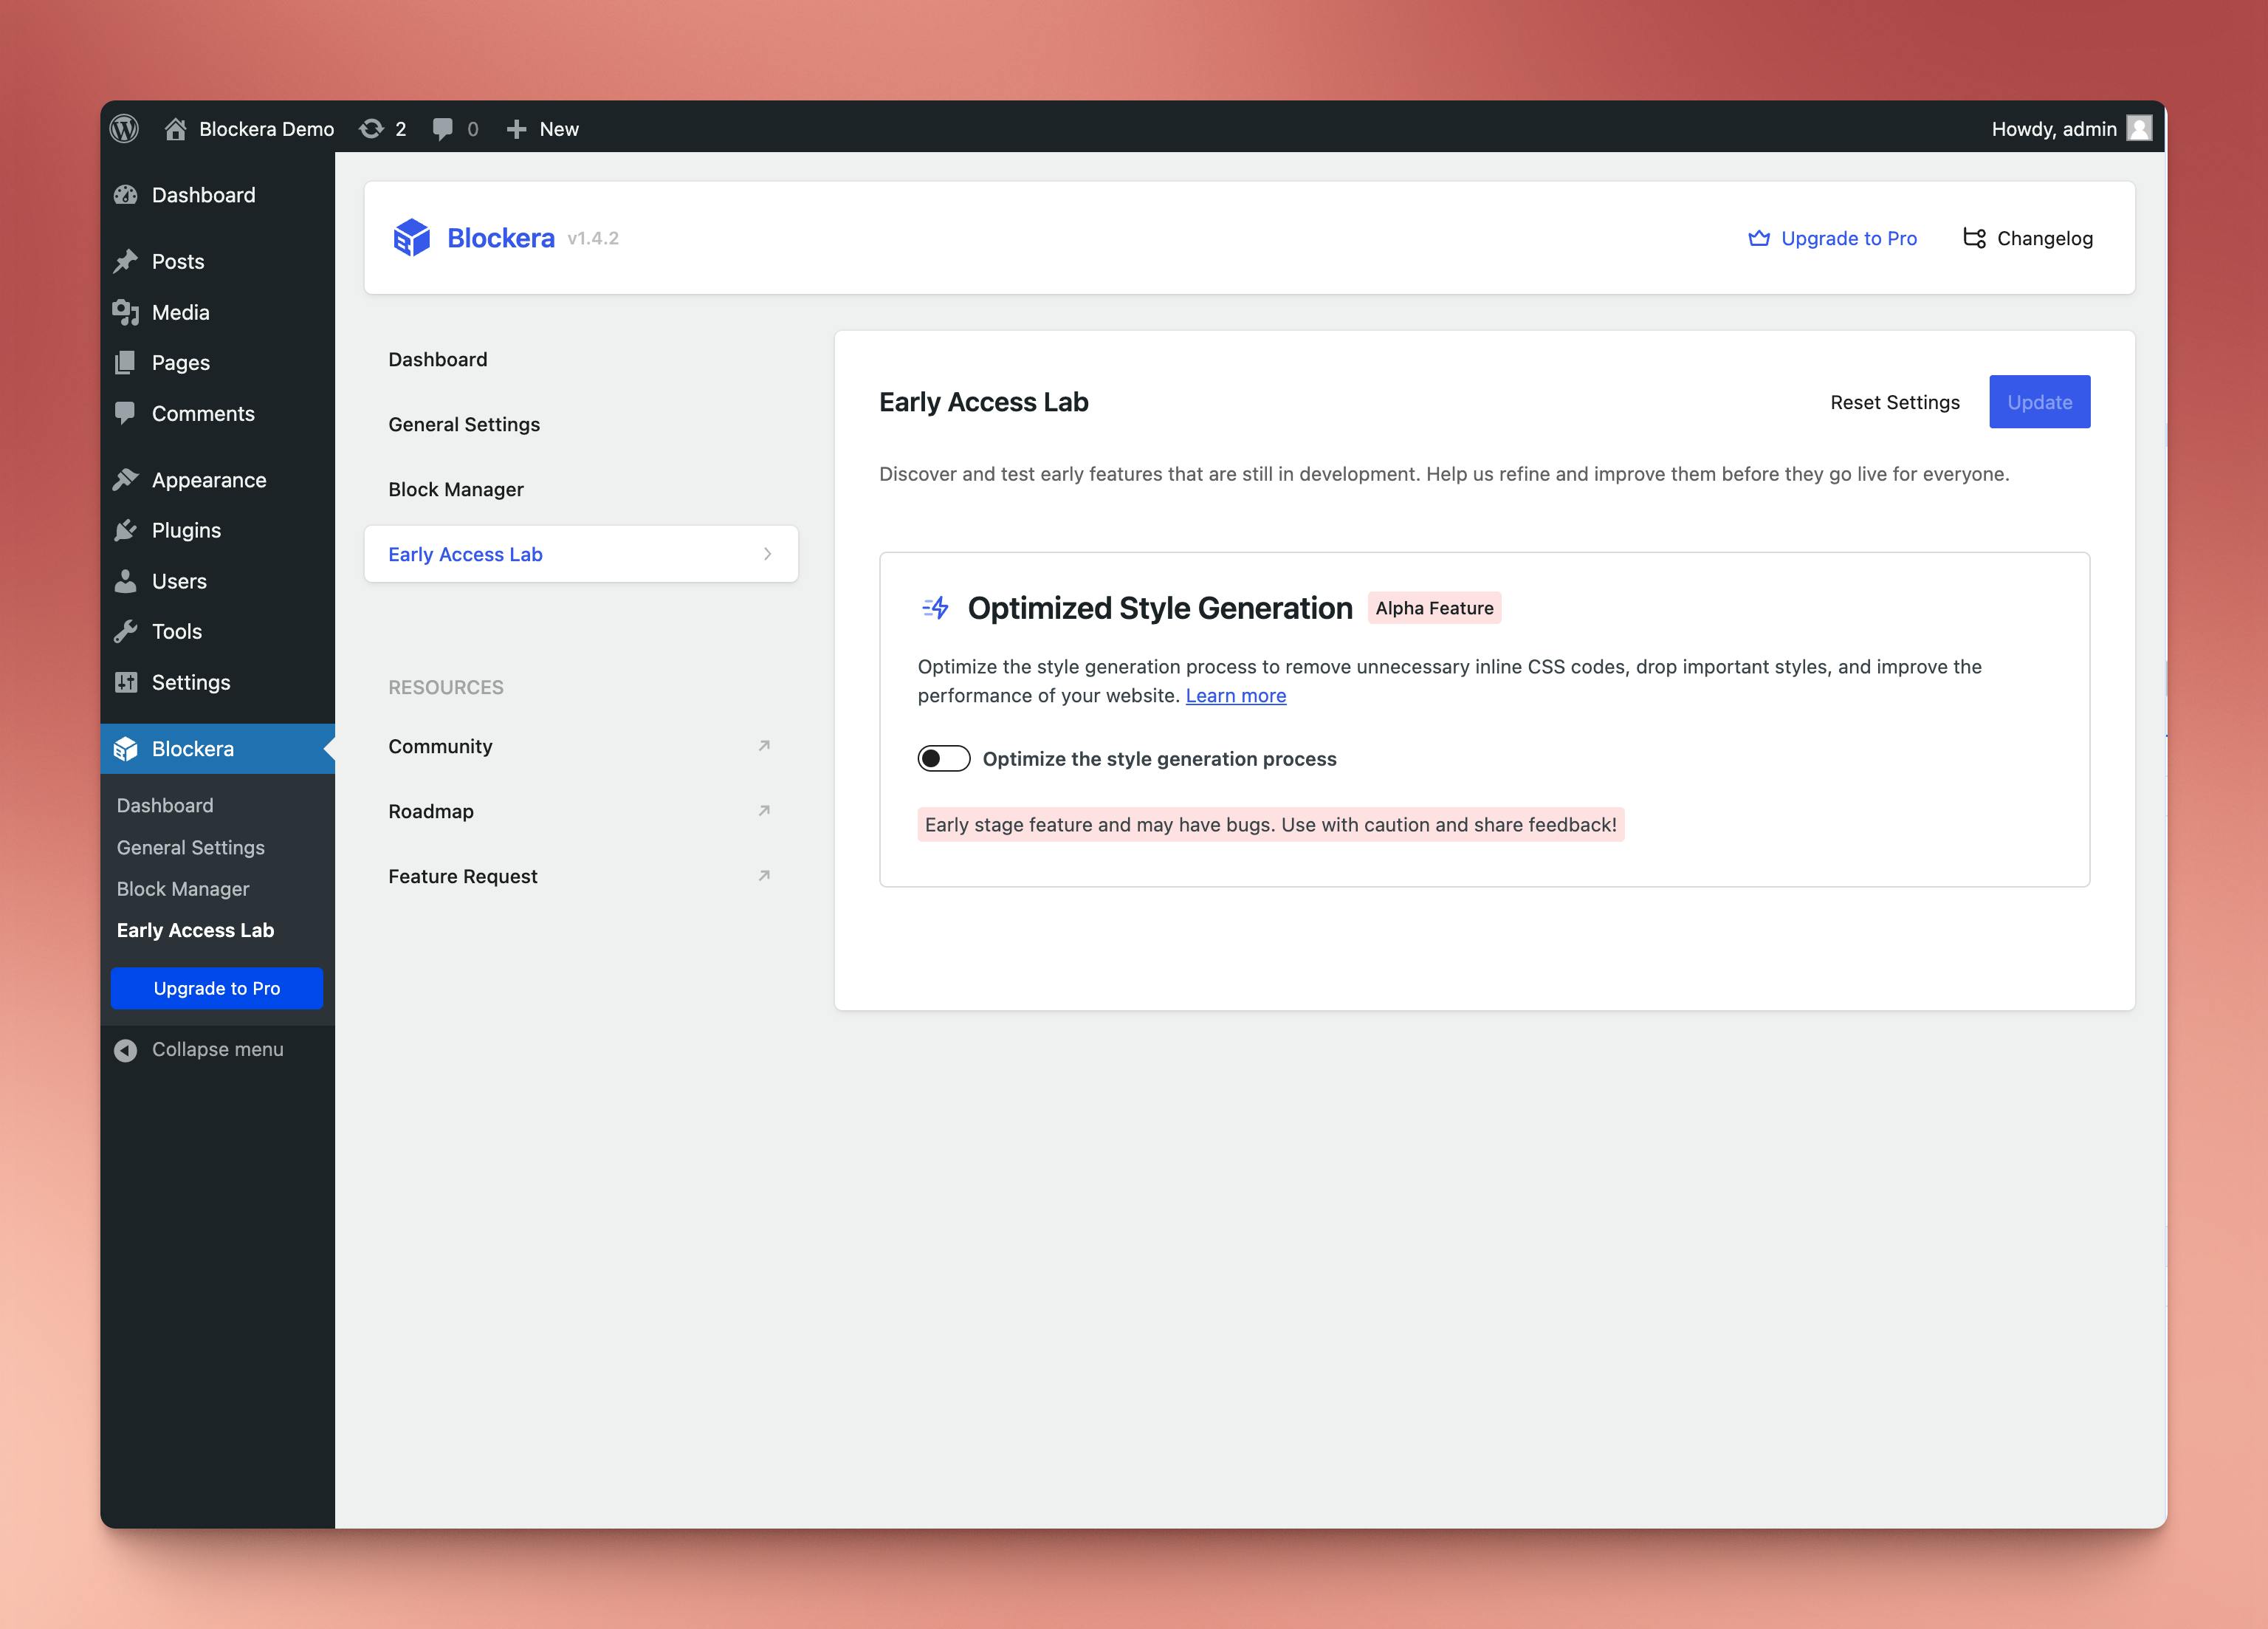Image resolution: width=2268 pixels, height=1629 pixels.
Task: Select Early Access Lab panel tab
Action: (x=581, y=554)
